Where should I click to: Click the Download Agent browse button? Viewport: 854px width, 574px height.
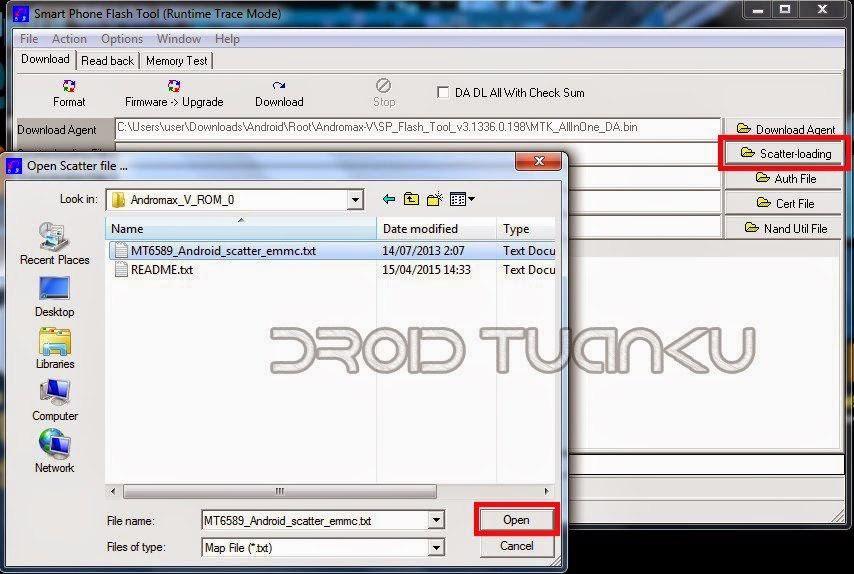pyautogui.click(x=785, y=129)
